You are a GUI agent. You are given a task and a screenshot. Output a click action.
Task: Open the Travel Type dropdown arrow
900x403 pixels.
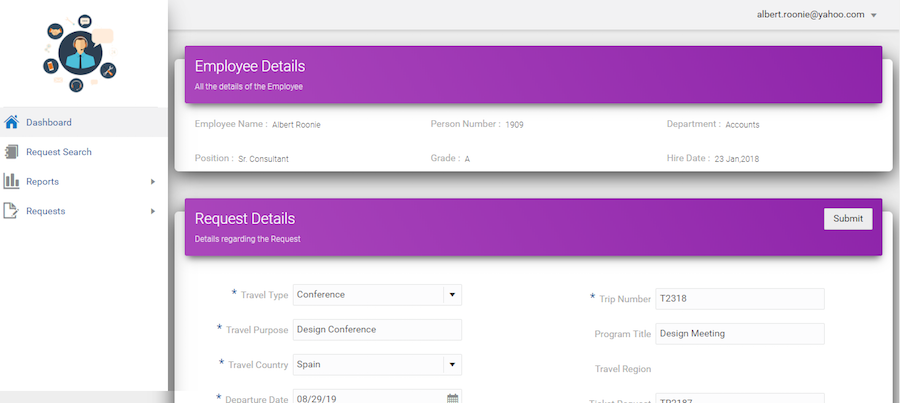pyautogui.click(x=452, y=294)
